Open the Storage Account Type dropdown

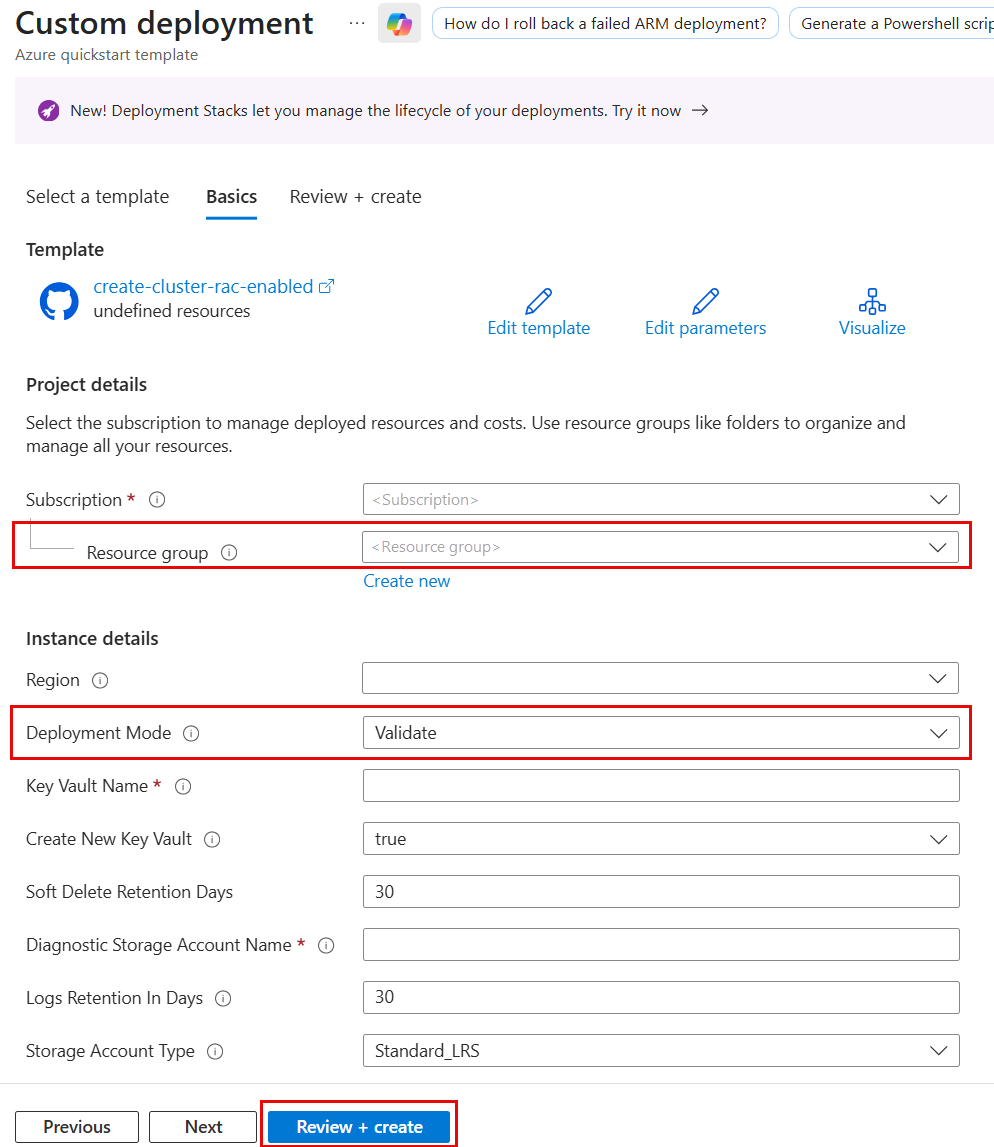click(x=660, y=1051)
